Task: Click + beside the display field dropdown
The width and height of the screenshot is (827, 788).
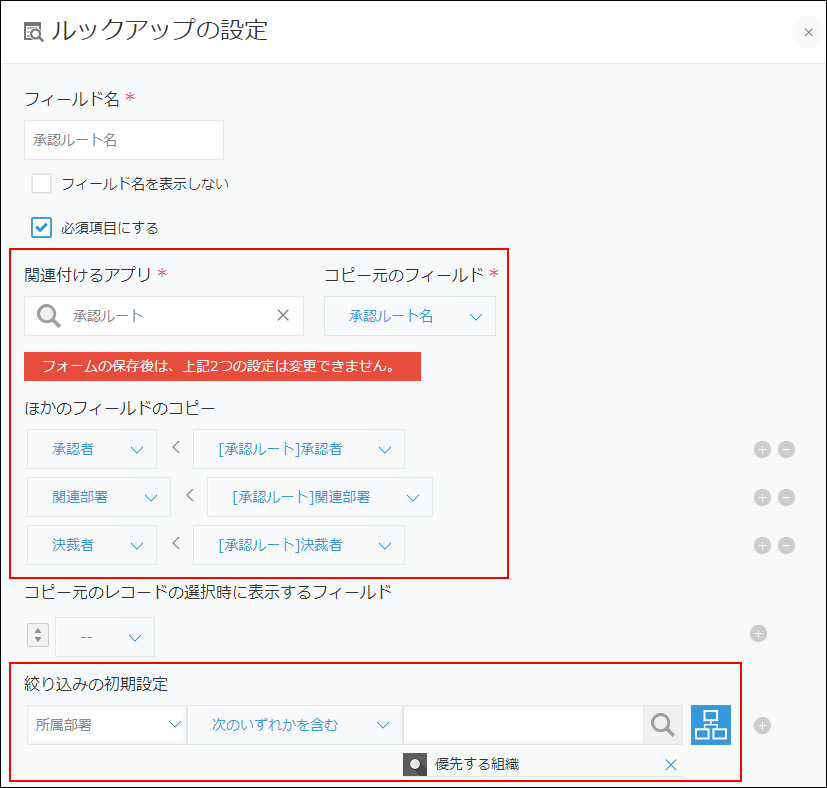Action: [x=759, y=632]
